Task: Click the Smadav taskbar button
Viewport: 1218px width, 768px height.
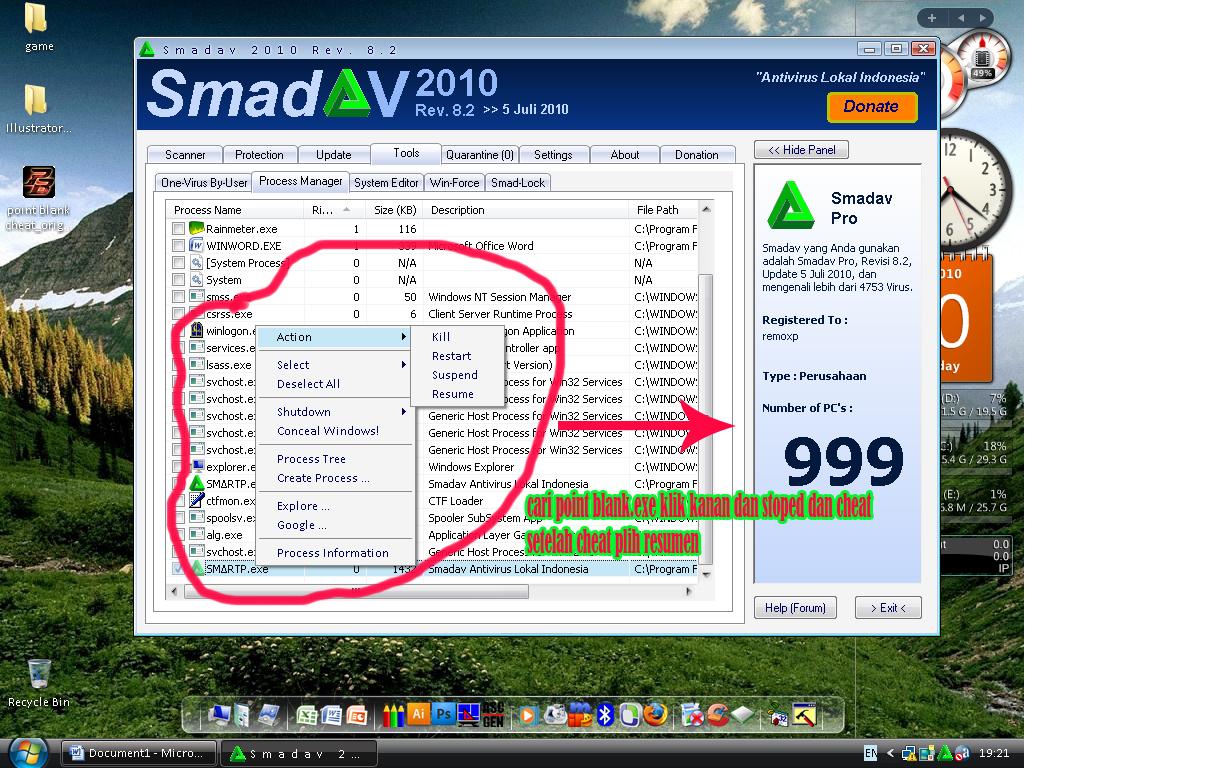Action: (299, 753)
